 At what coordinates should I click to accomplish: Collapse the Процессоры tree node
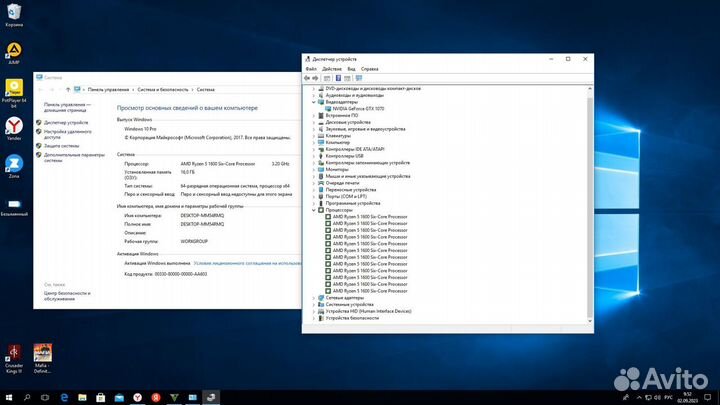tap(315, 210)
